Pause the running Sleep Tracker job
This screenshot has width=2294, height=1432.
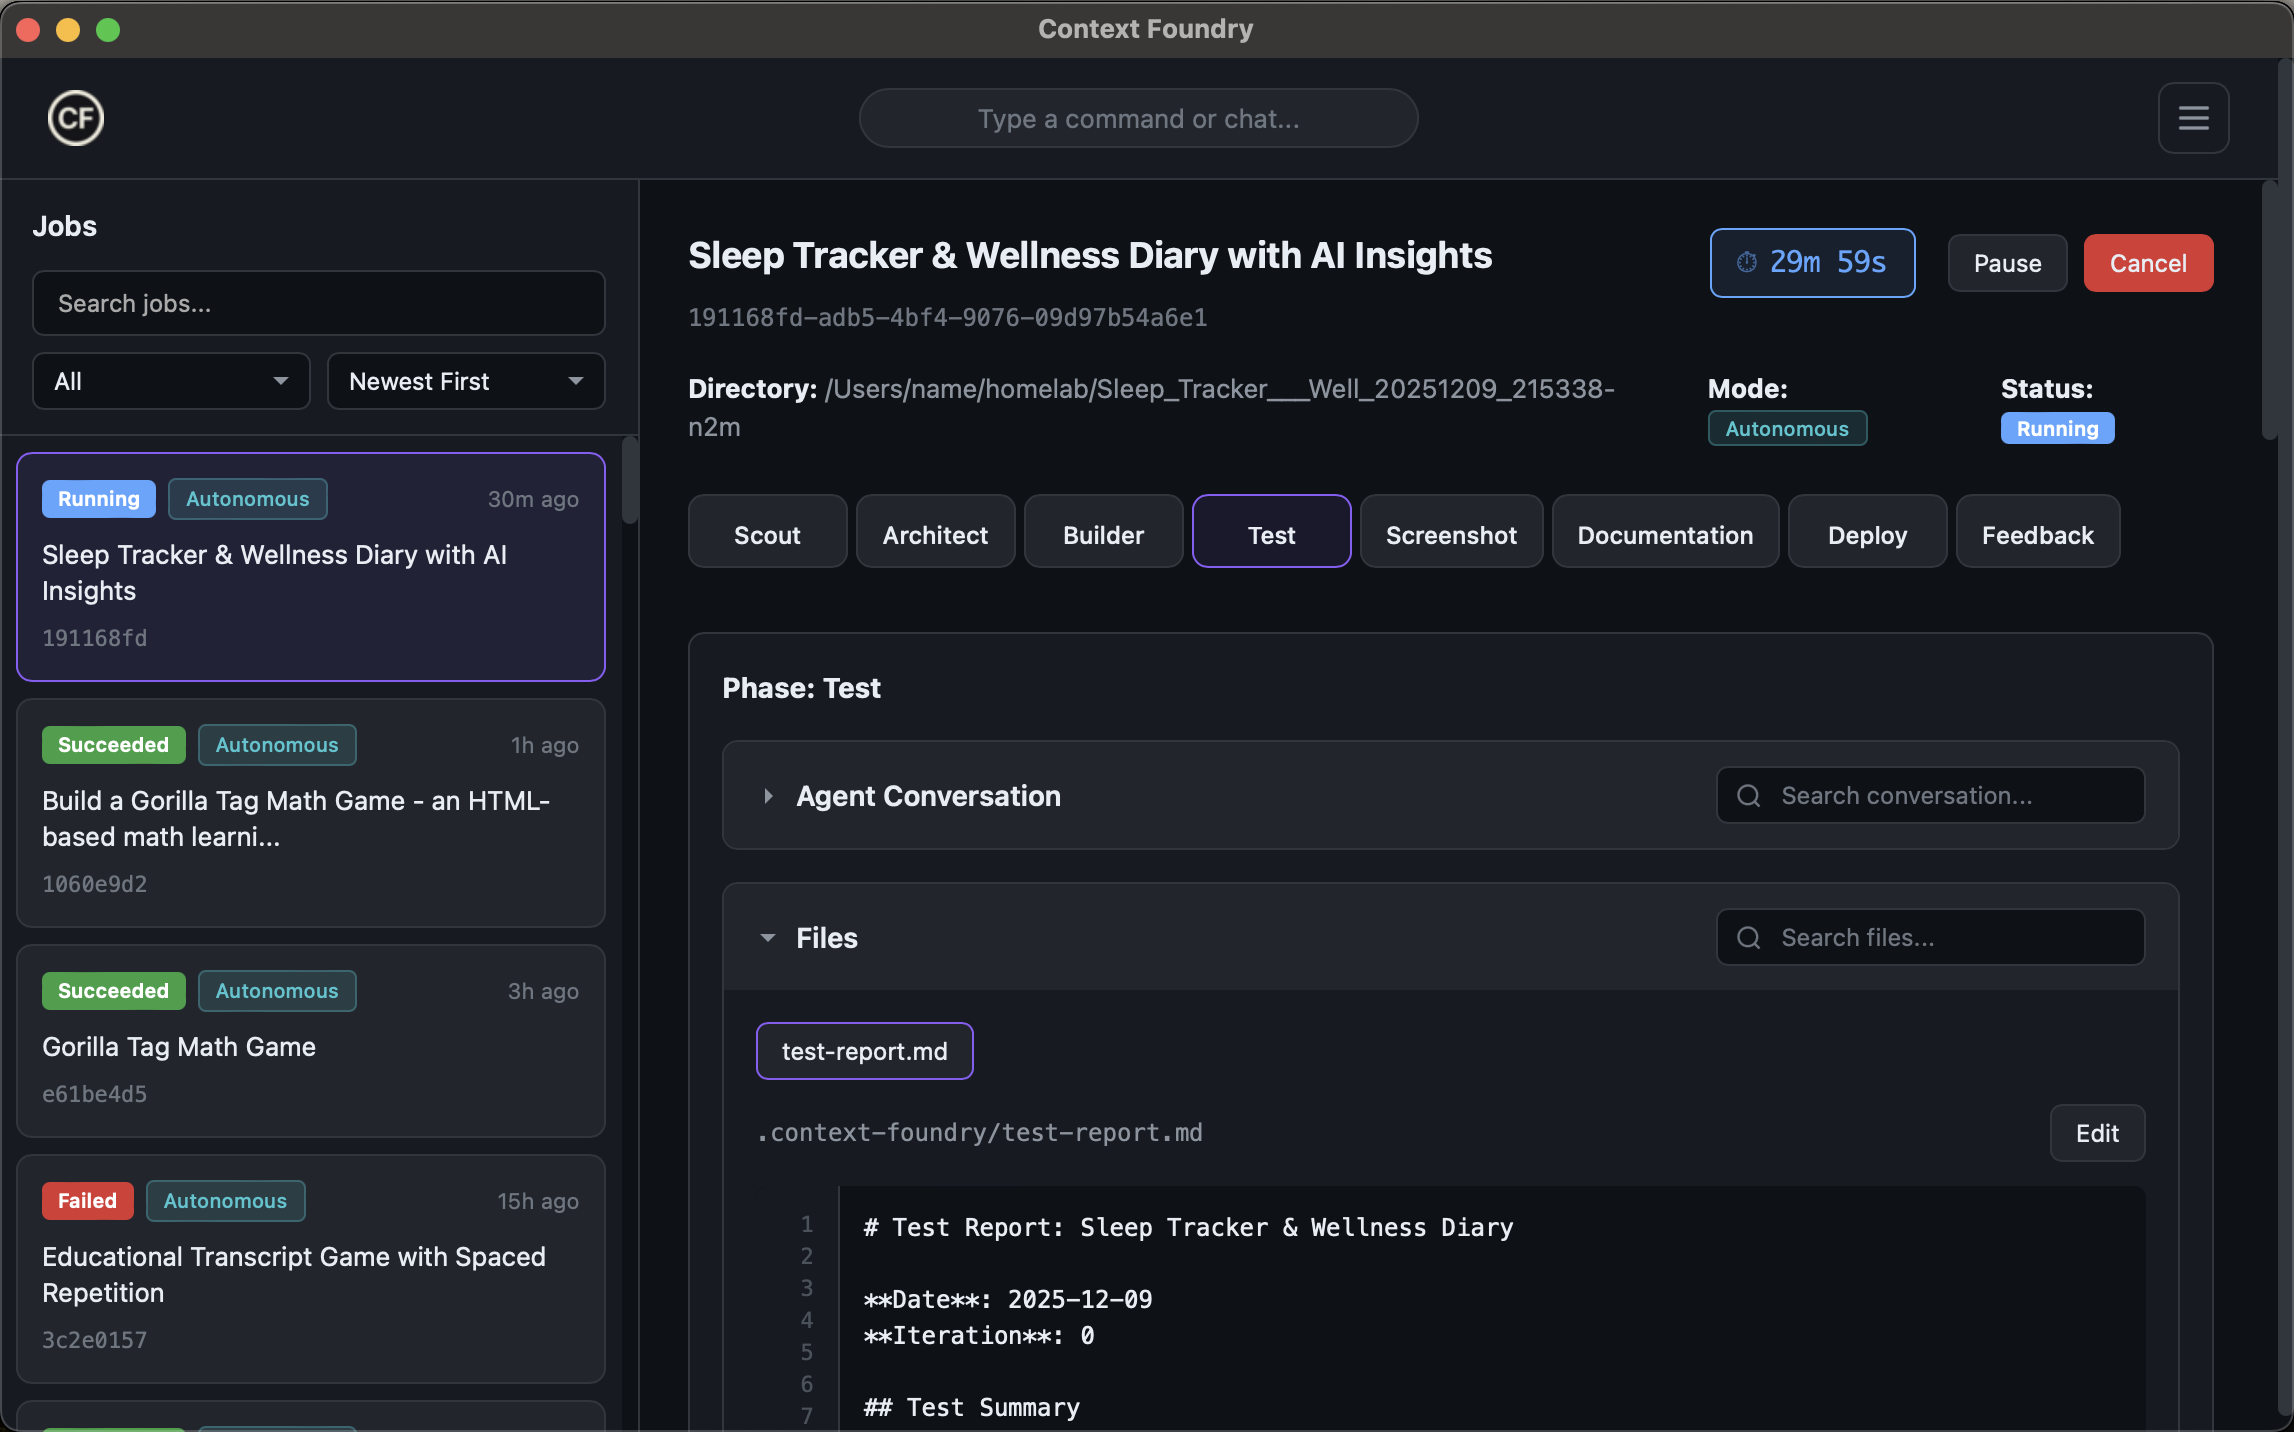tap(2006, 263)
